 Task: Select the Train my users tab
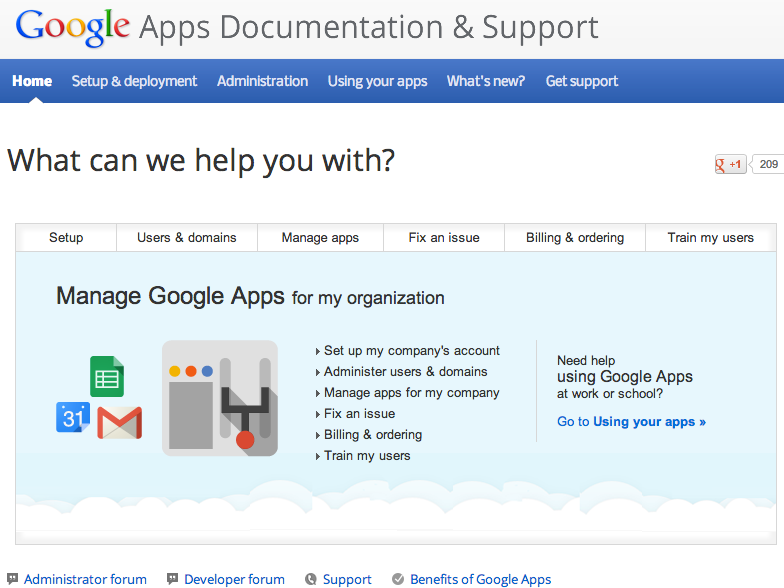(x=710, y=238)
